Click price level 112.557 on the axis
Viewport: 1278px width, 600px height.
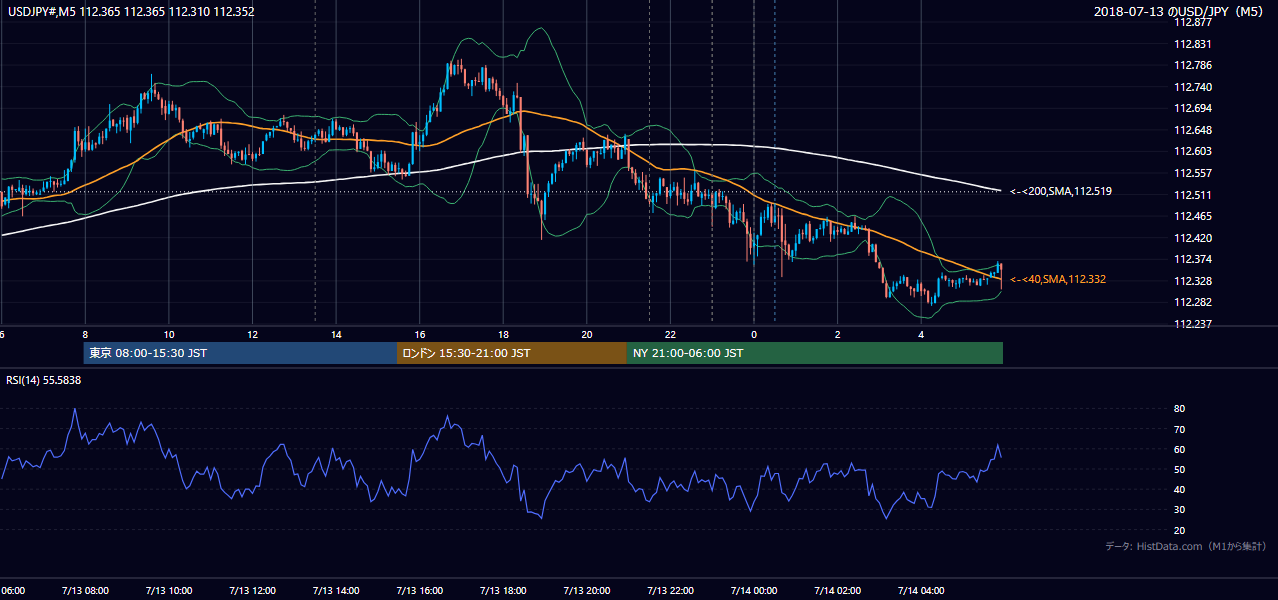(1193, 173)
